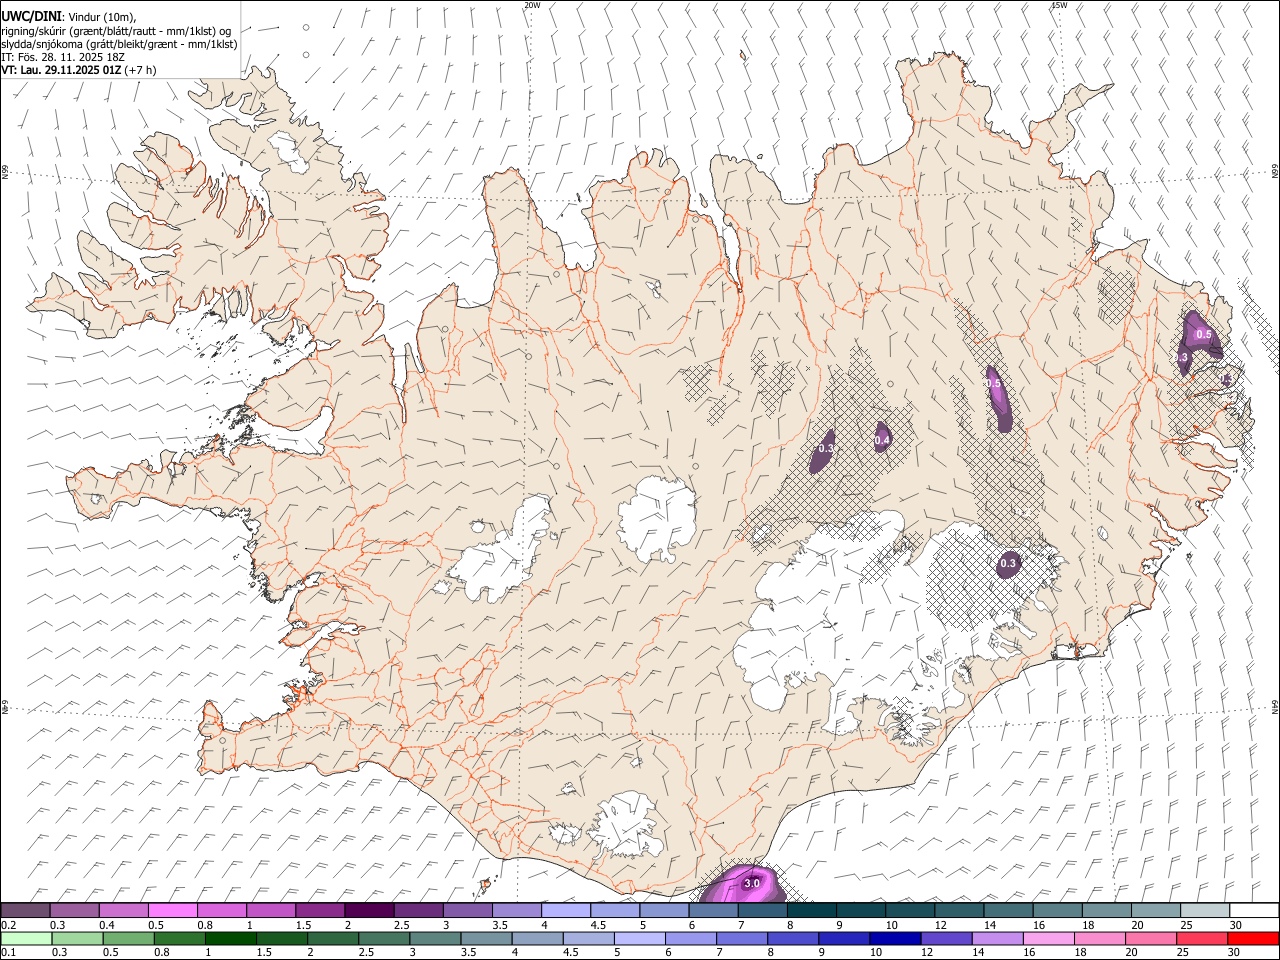Click the 0.3 label on the Vatnajökull glacier patch
1280x960 pixels.
click(1008, 564)
